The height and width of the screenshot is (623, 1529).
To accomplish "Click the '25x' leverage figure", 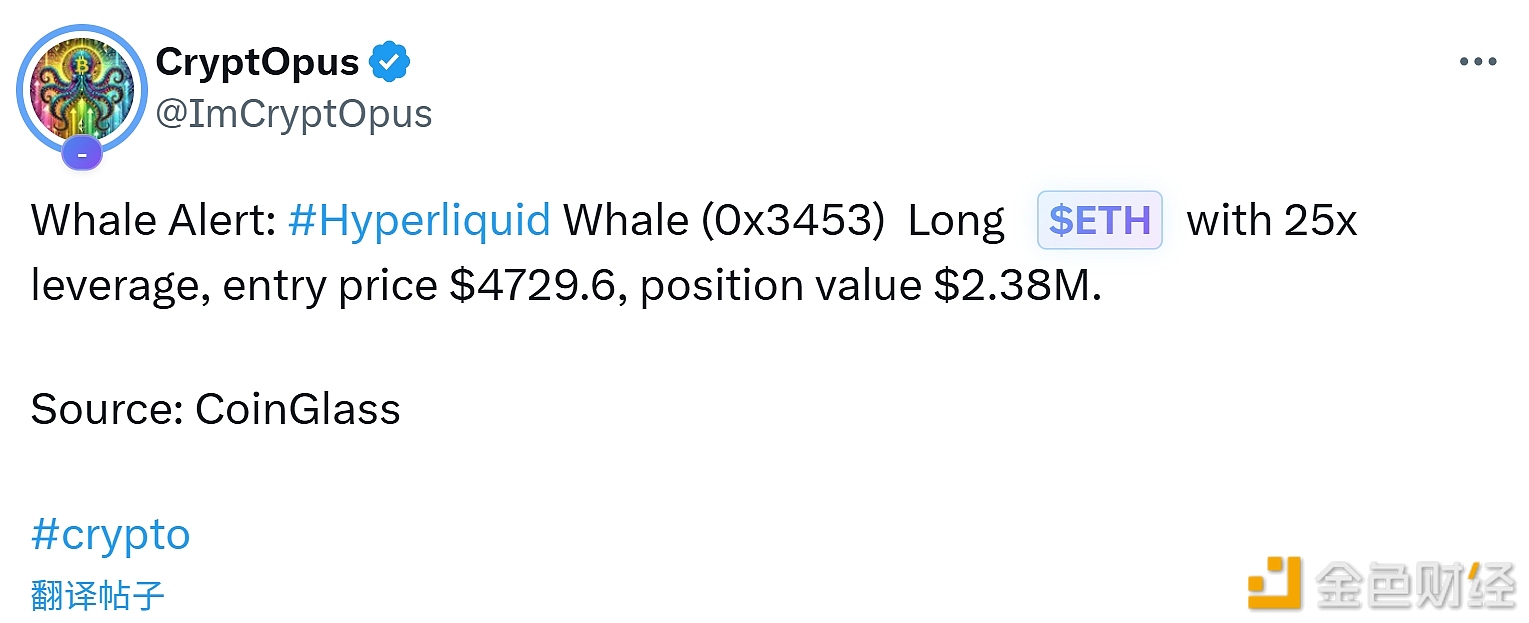I will [1320, 220].
